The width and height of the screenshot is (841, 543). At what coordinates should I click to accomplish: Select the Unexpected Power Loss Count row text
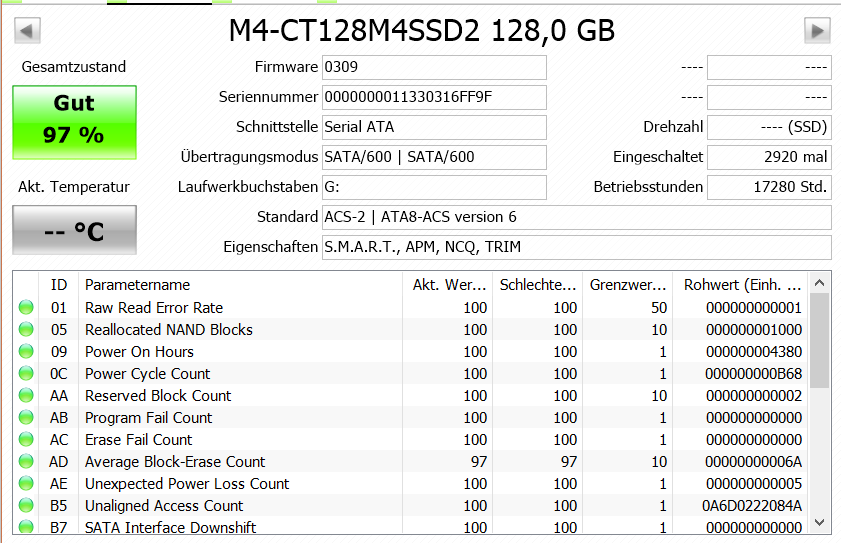coord(187,483)
